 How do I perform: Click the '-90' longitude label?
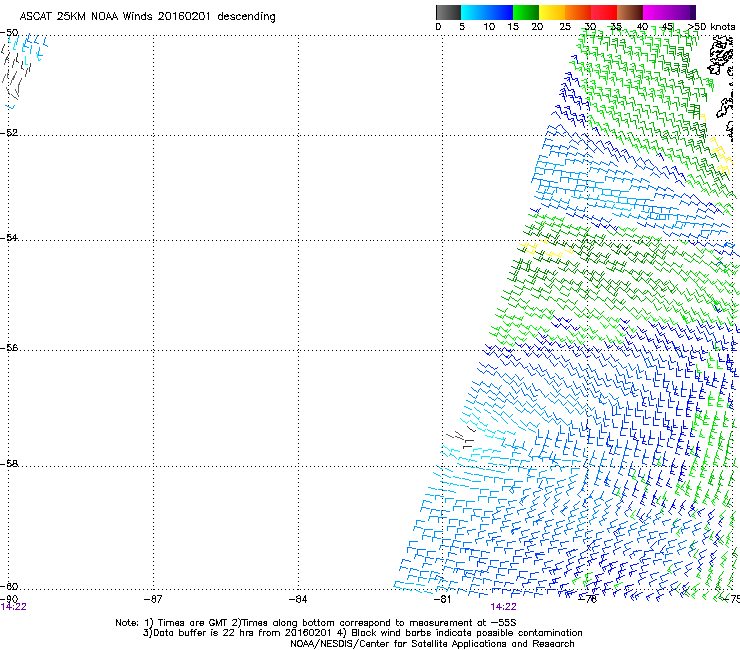[x=9, y=599]
